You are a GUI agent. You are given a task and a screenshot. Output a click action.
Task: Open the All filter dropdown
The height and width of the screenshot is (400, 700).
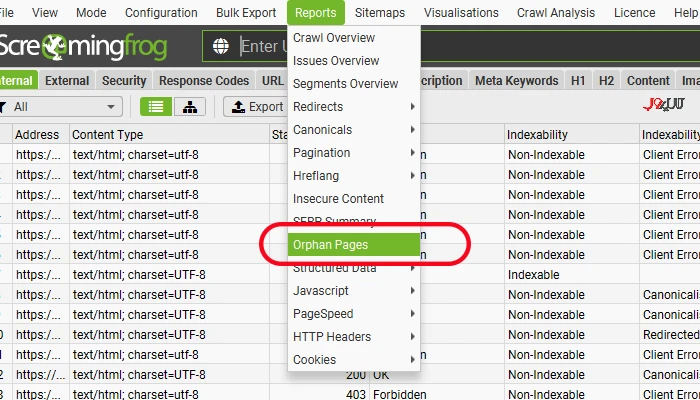click(x=60, y=107)
